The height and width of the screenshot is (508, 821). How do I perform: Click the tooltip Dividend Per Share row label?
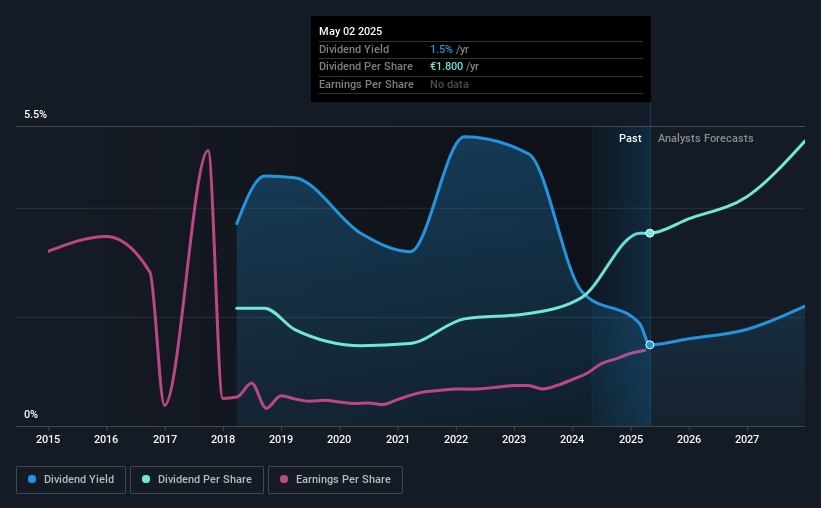(365, 67)
